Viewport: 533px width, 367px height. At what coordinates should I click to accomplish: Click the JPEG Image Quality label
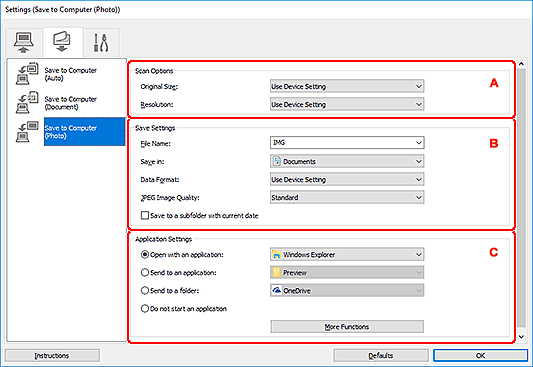tap(170, 197)
